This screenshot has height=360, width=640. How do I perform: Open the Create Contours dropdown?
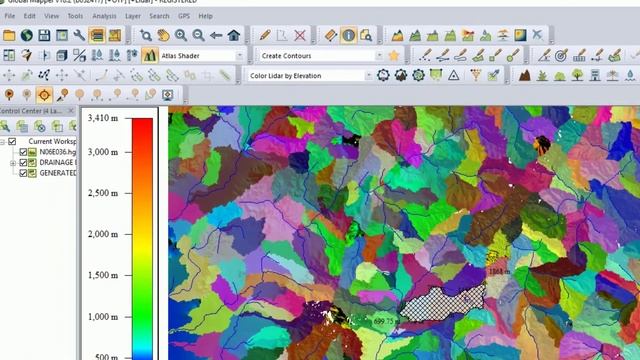click(379, 56)
